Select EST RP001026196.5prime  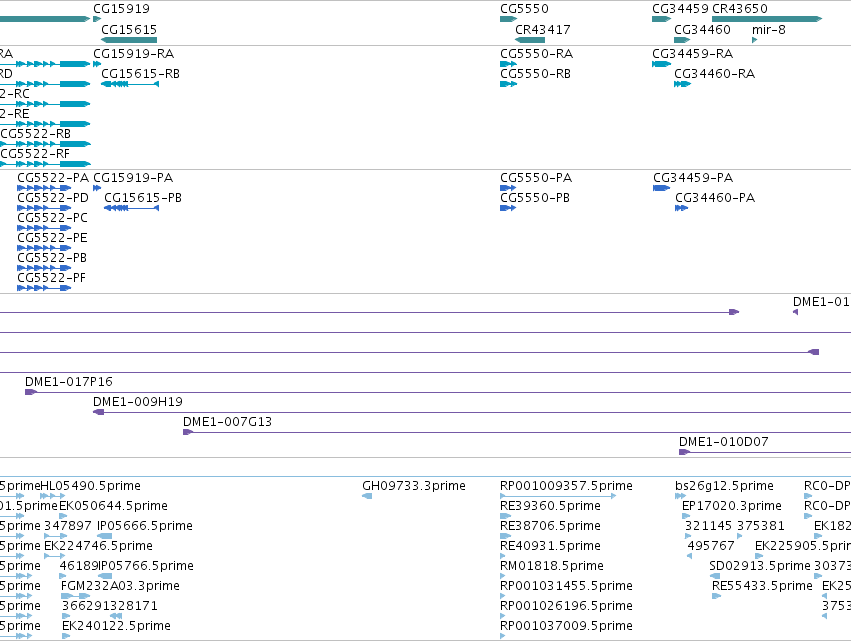click(567, 606)
